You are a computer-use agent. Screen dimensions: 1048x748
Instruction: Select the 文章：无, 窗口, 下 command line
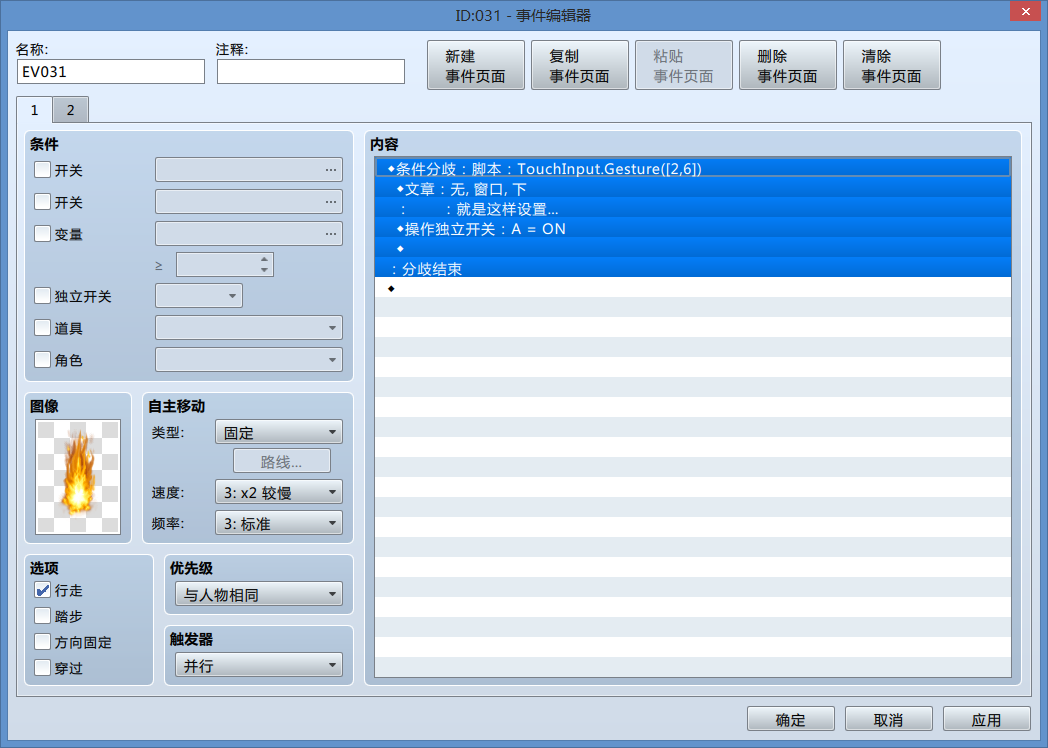(x=693, y=189)
